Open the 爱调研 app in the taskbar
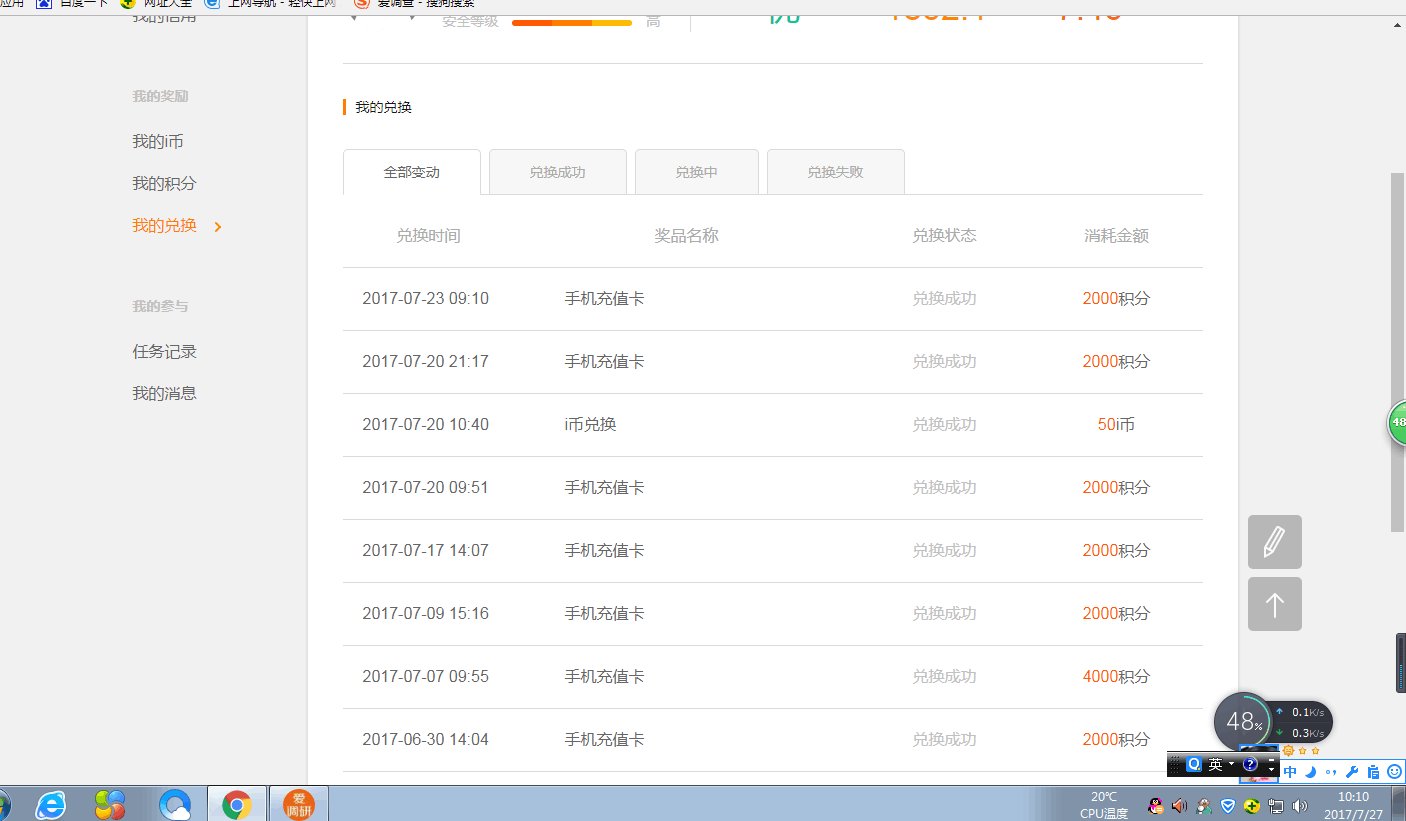This screenshot has width=1406, height=821. tap(298, 804)
